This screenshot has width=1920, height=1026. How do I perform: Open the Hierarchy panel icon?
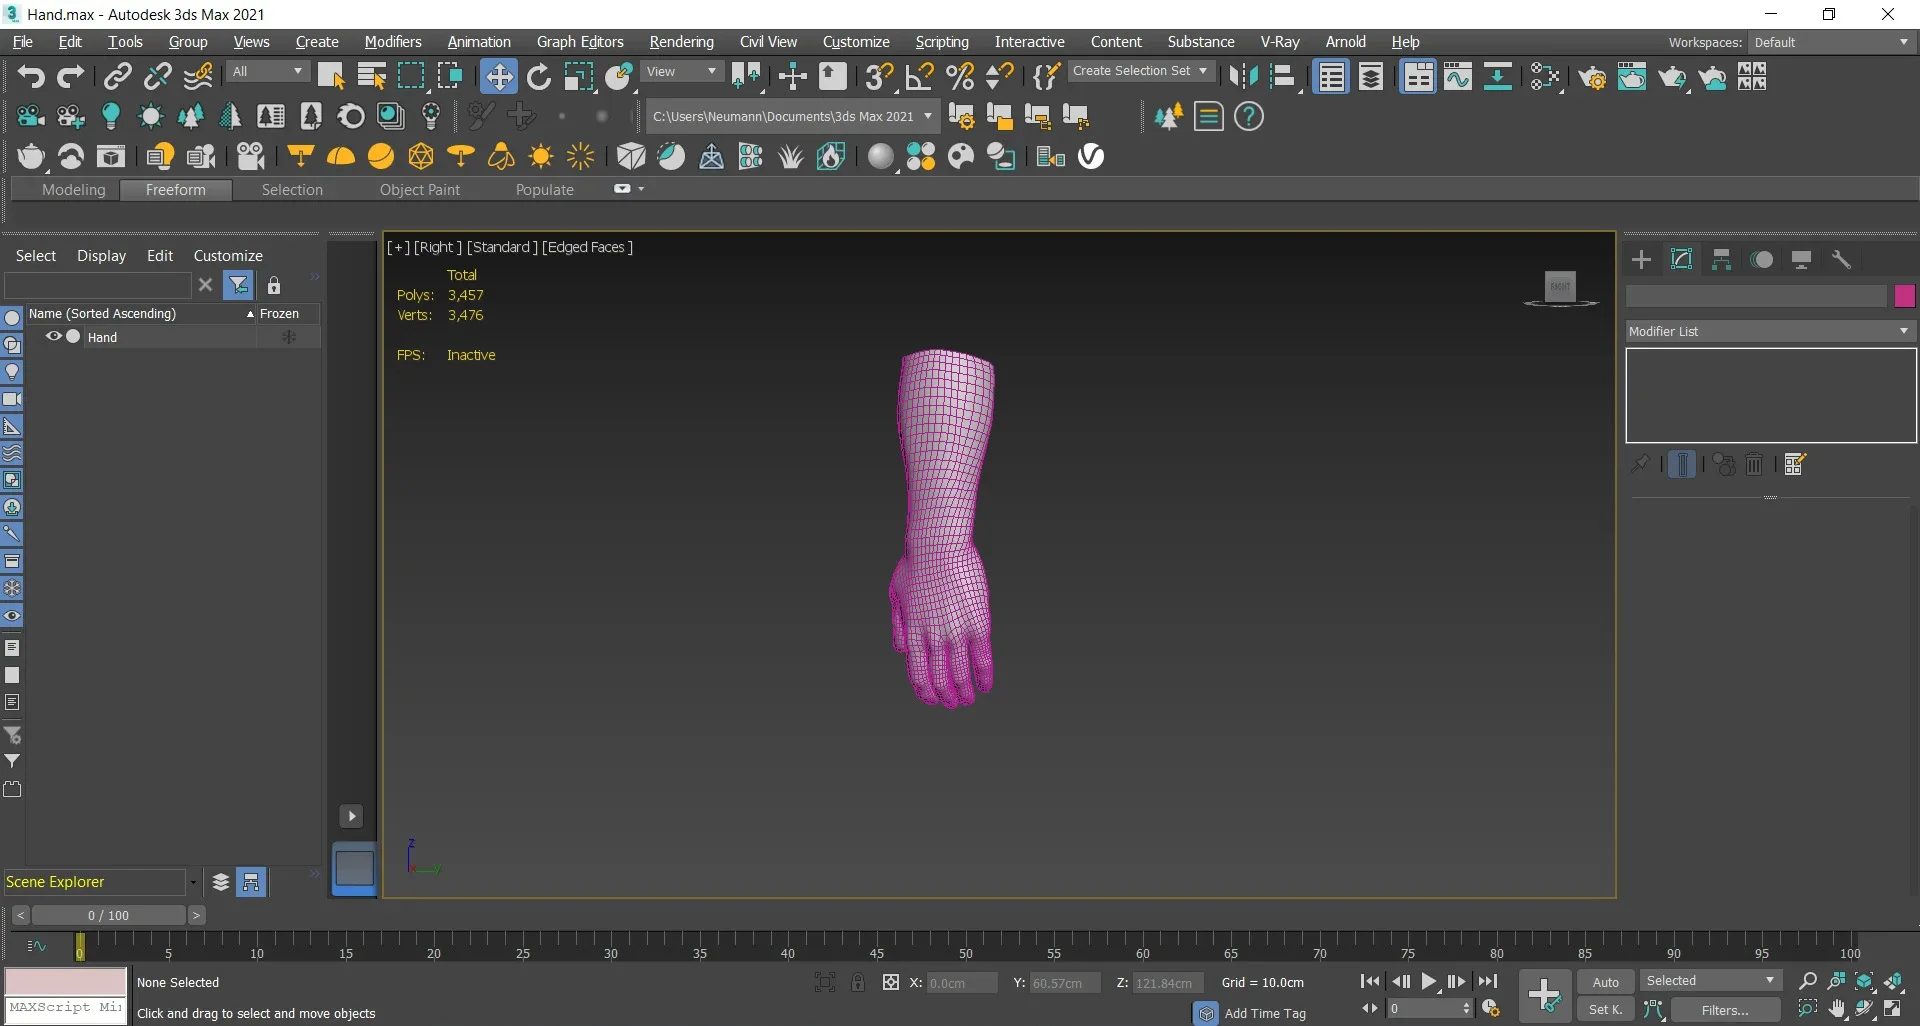pos(1721,260)
